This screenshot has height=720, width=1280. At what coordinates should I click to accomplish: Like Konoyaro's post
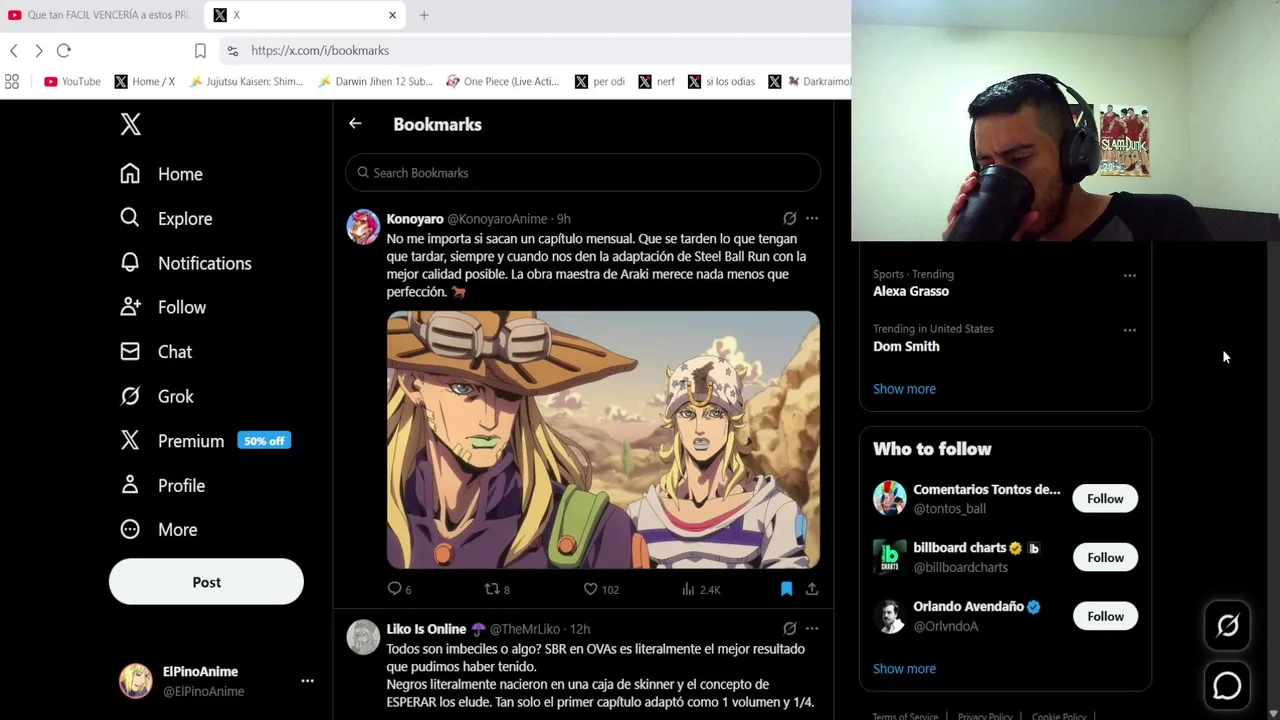[x=601, y=589]
